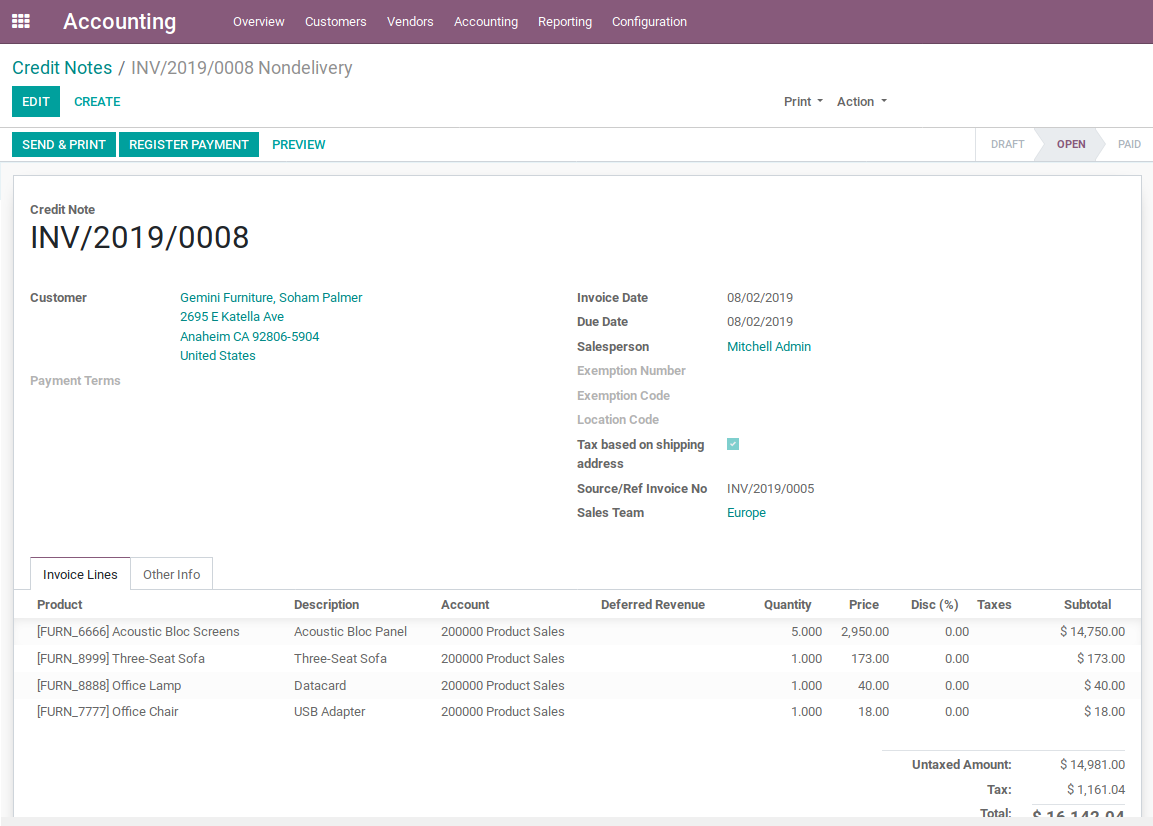The height and width of the screenshot is (826, 1153).
Task: Open the Vendors menu
Action: coord(410,22)
